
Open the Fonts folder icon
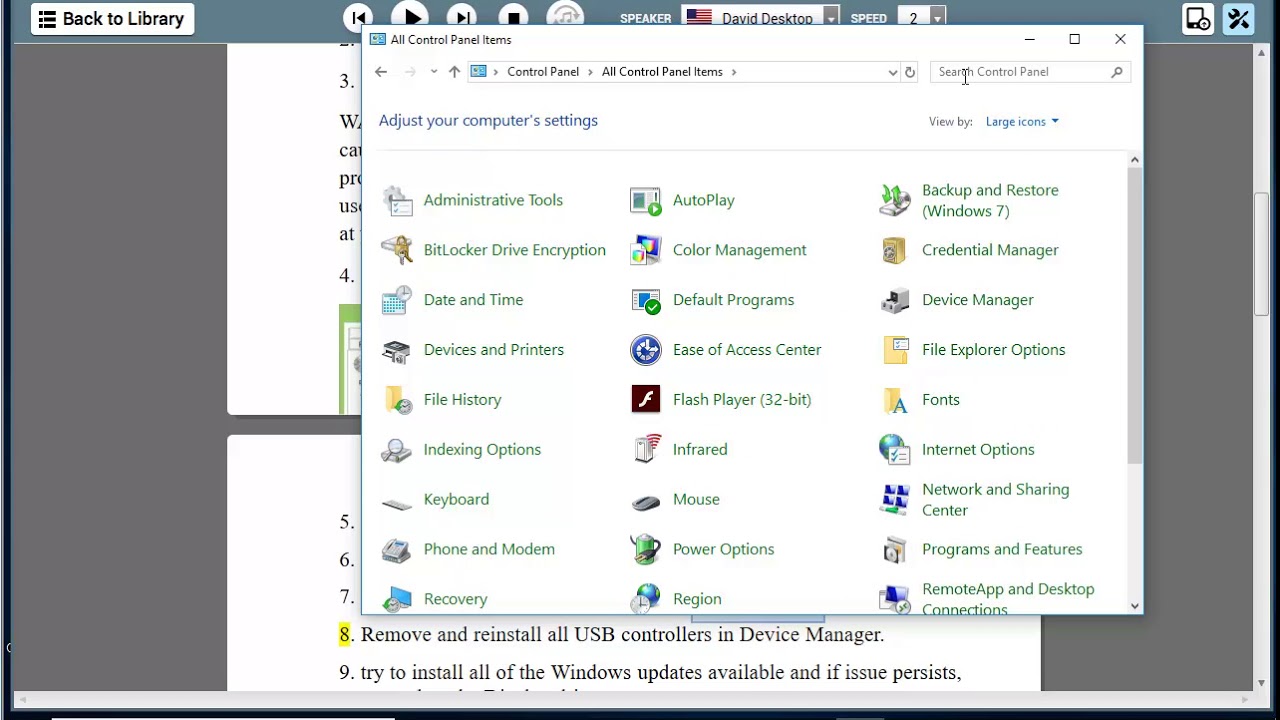coord(895,400)
